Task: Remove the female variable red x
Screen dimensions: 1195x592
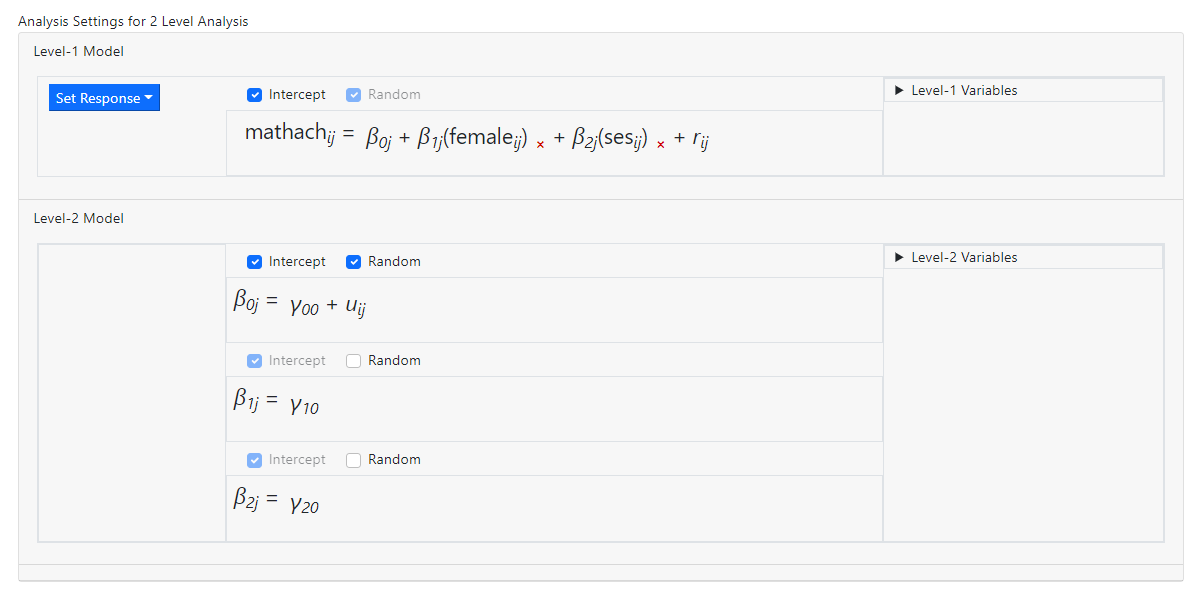Action: (541, 145)
